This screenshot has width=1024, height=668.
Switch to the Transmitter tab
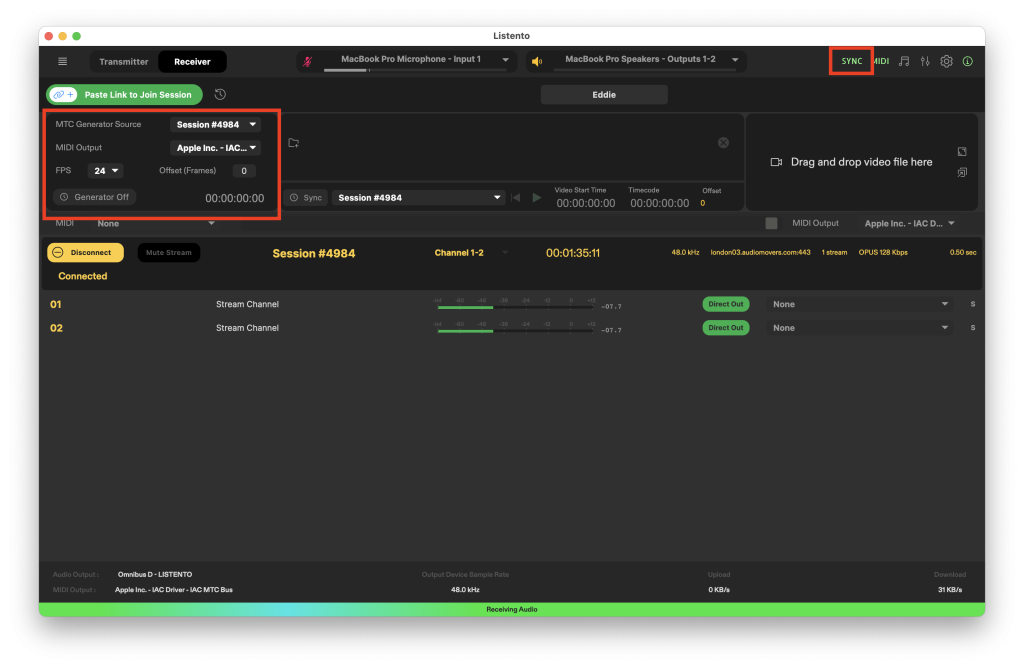coord(123,61)
